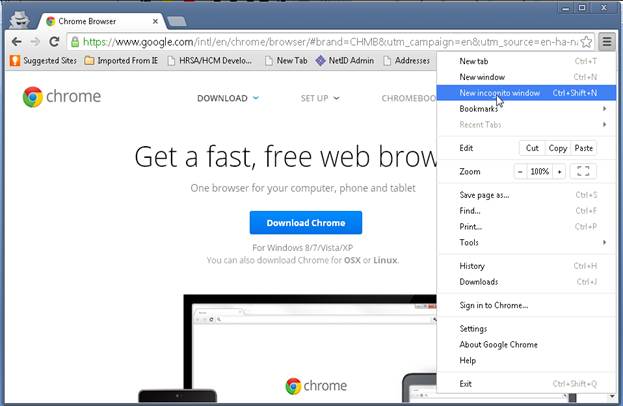This screenshot has height=406, width=623.
Task: Open the Imported From IE bookmark folder
Action: tap(121, 61)
